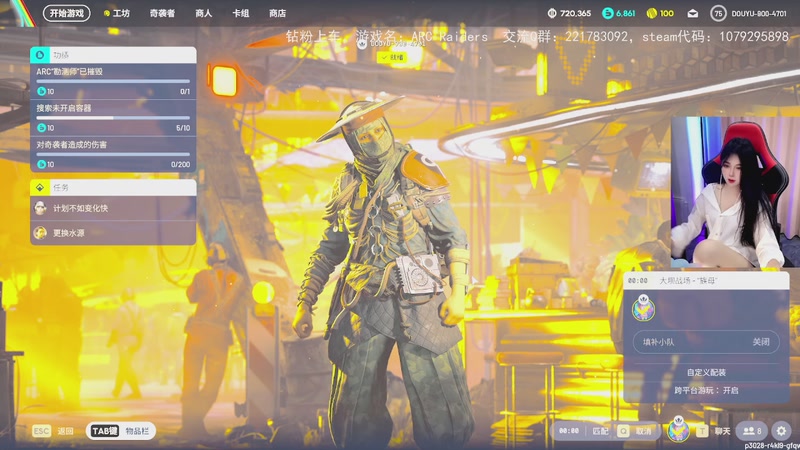Toggle 填补小队 squad fill setting
Screen dimensions: 800x450
click(x=706, y=342)
